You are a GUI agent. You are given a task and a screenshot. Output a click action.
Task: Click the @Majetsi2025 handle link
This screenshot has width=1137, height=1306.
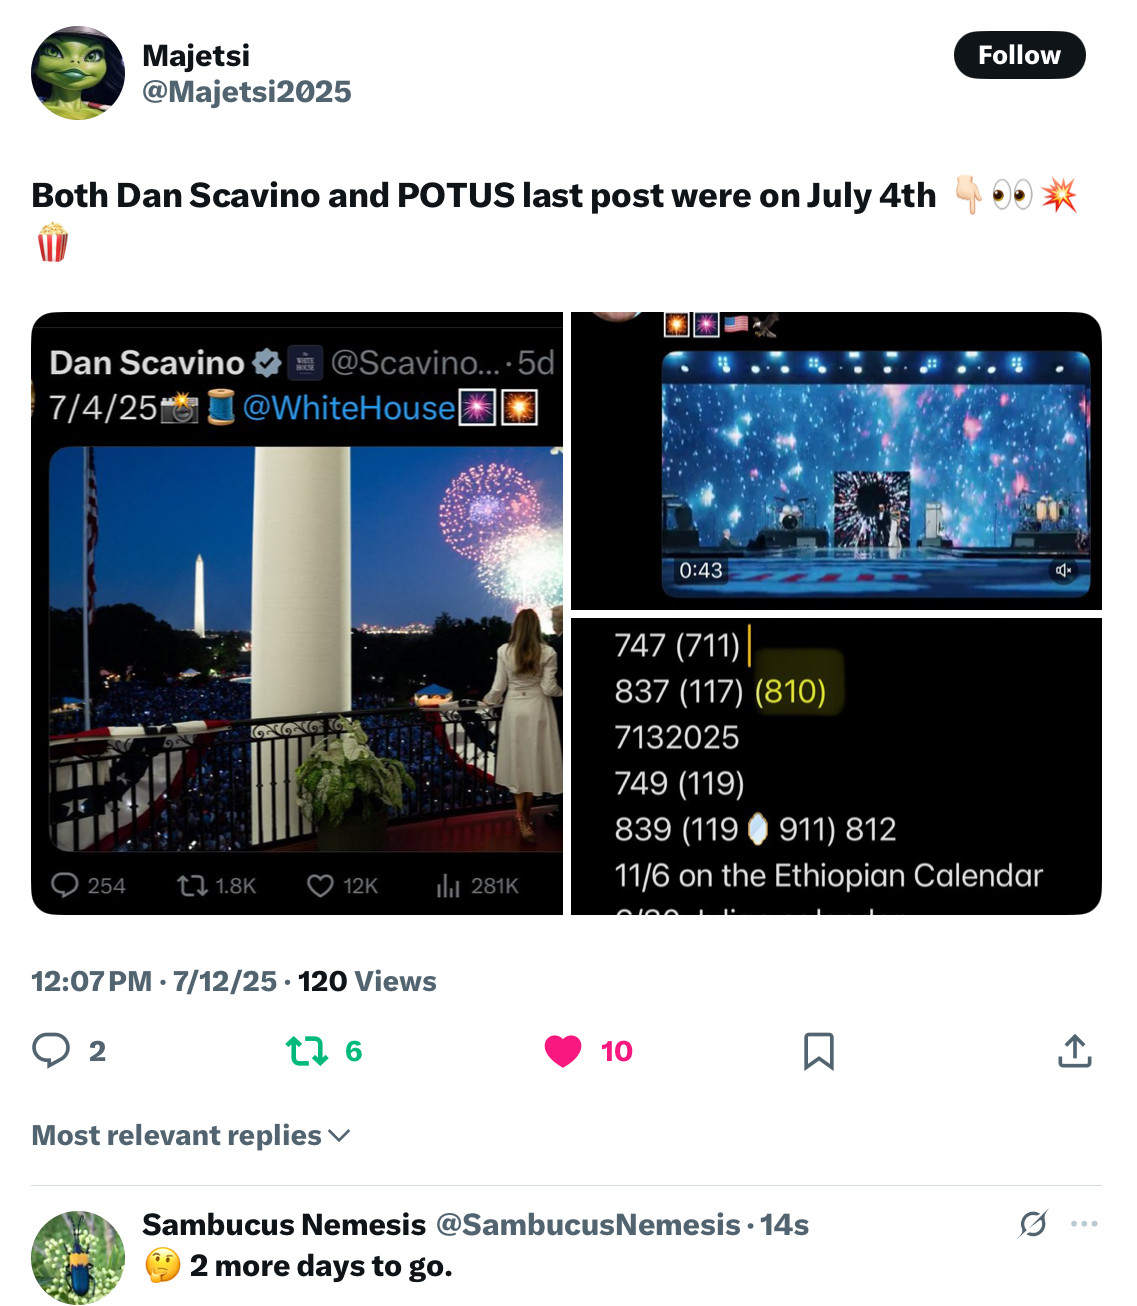(x=247, y=92)
